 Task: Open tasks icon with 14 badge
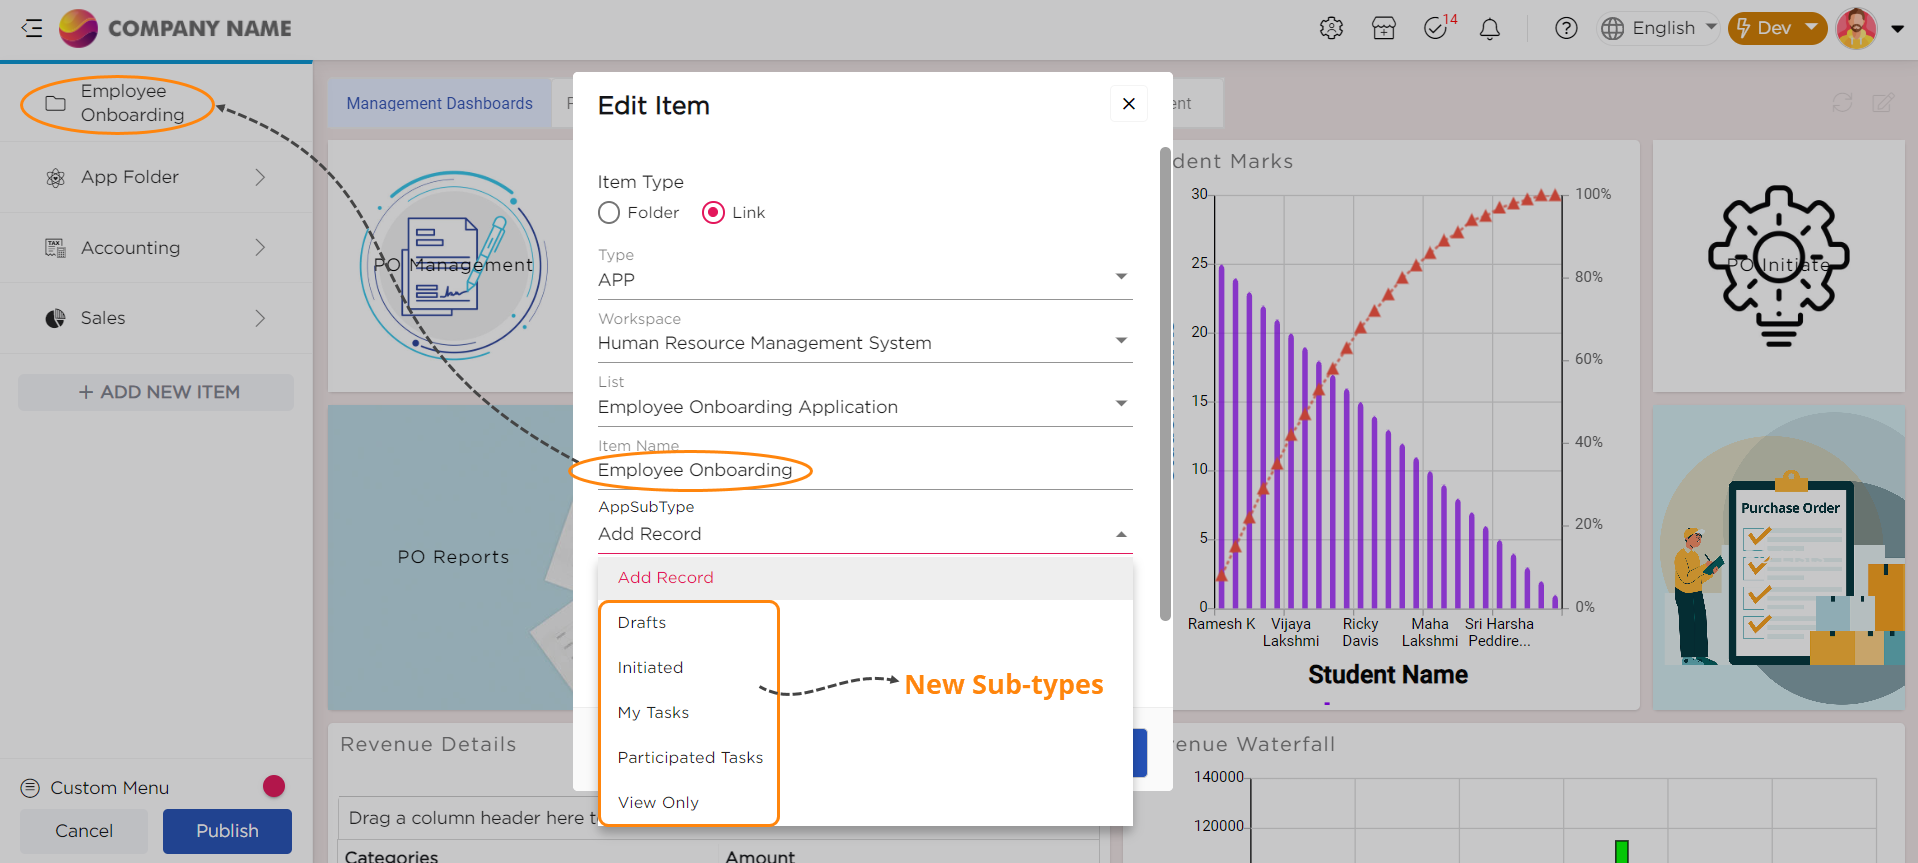1437,28
